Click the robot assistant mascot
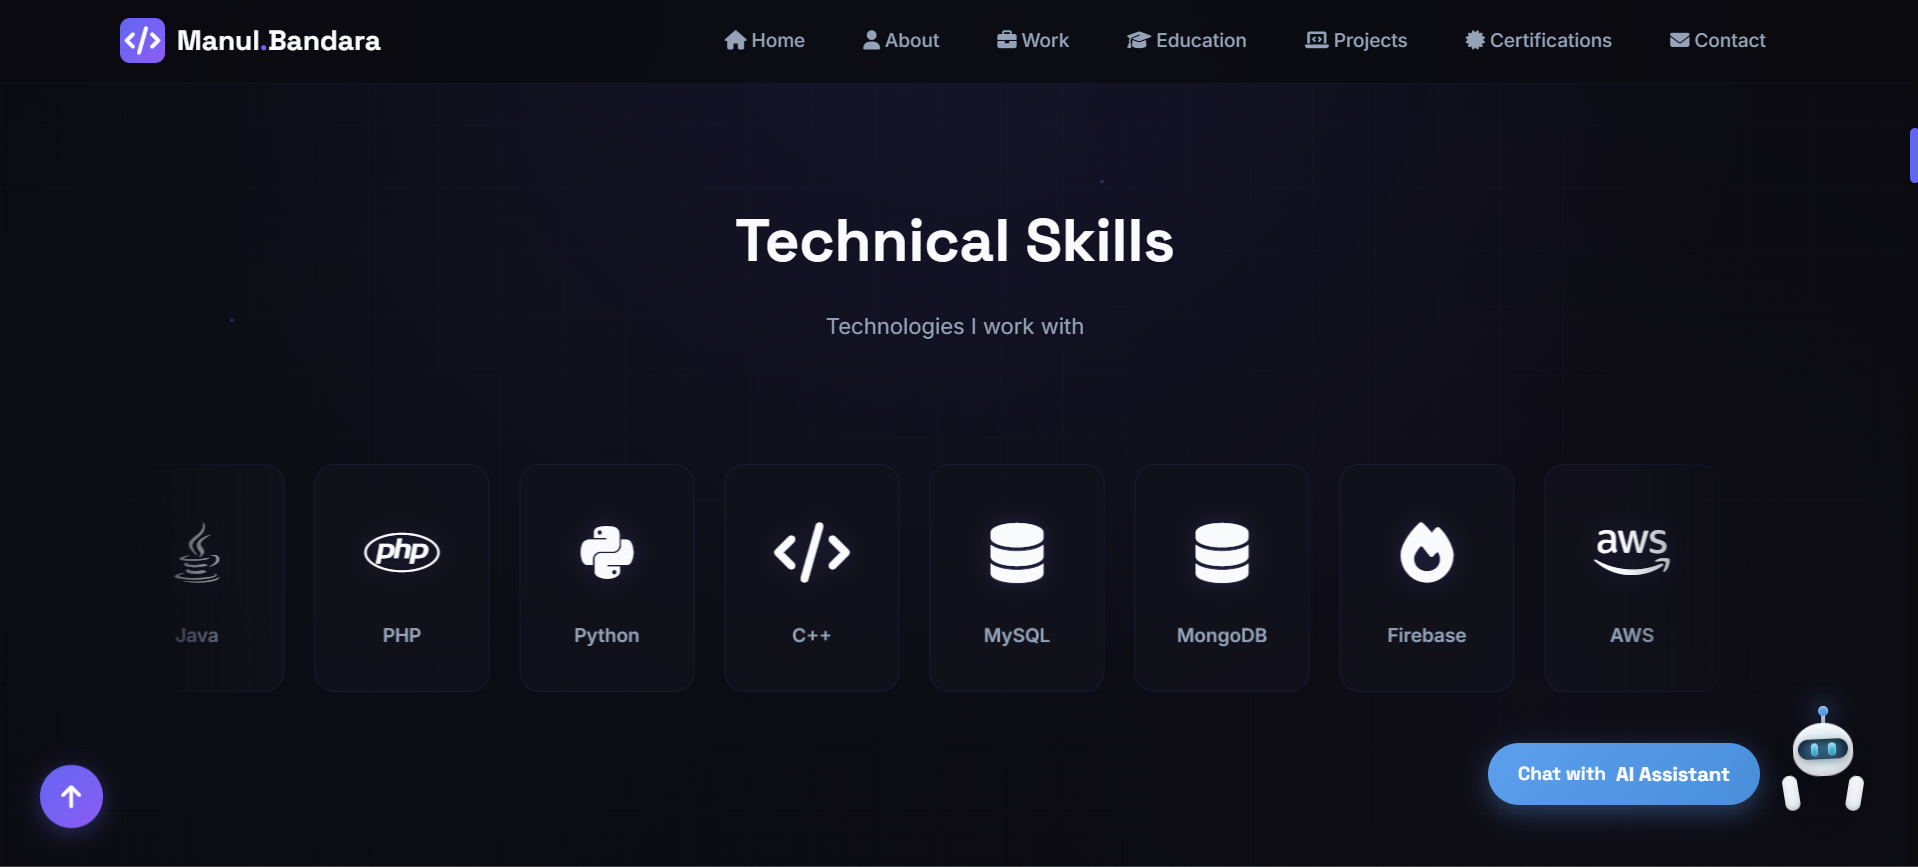1918x867 pixels. [1823, 761]
